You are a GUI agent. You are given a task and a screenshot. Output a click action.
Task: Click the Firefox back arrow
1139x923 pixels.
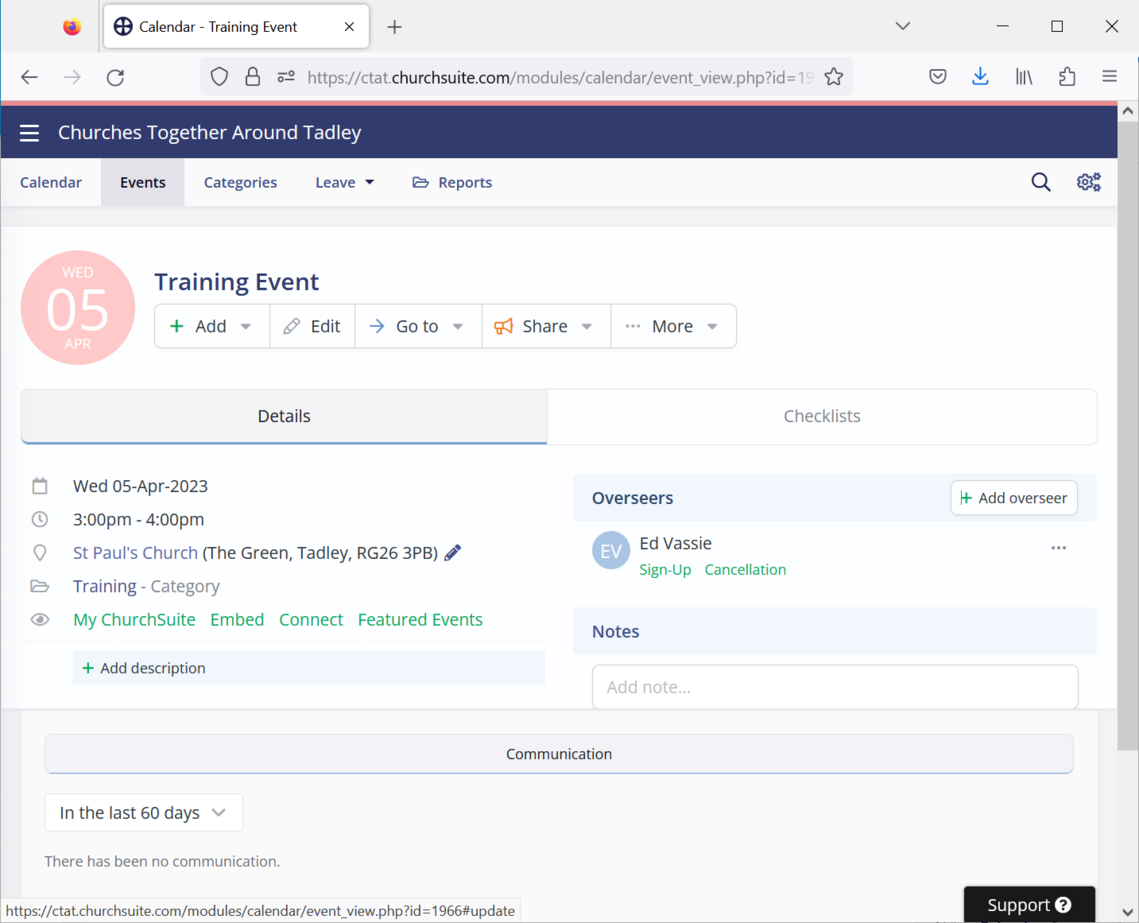(x=29, y=77)
